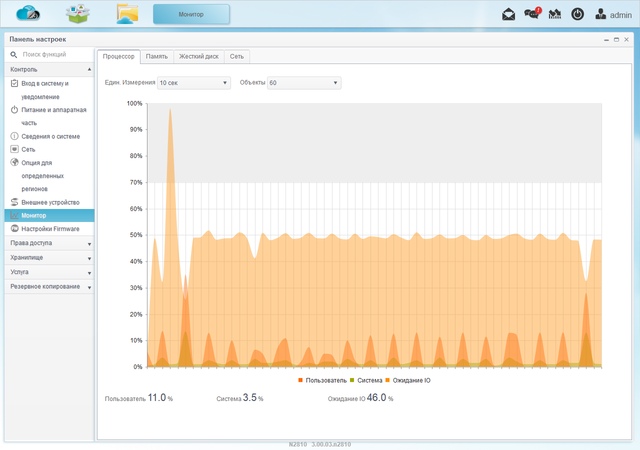Click the cloud control panel icon
Screen dimensions: 640x450
[28, 13]
